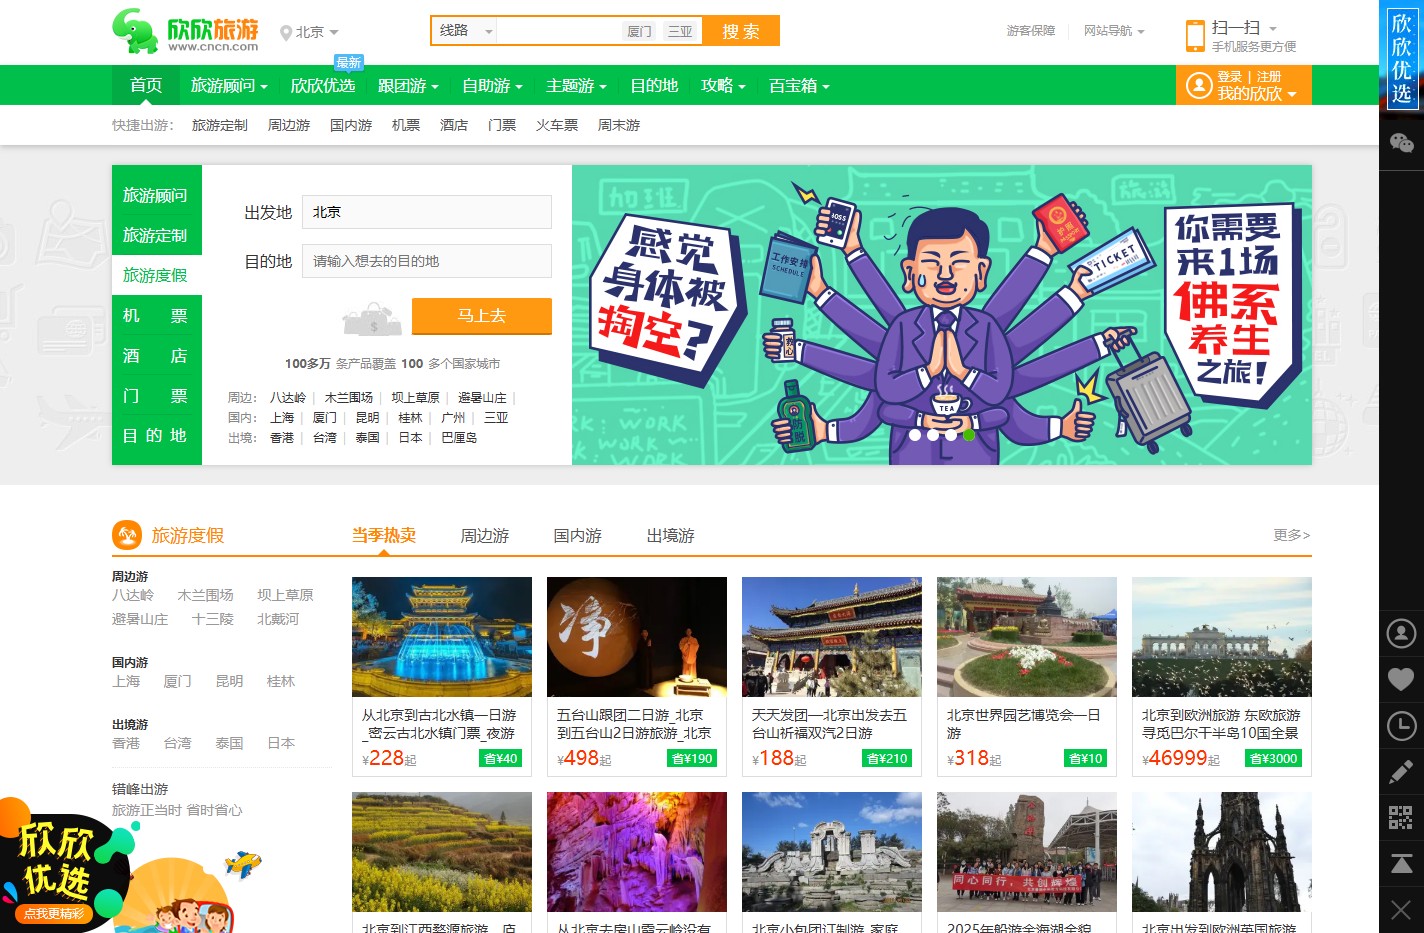Screen dimensions: 1424x933
Task: Expand the 百宝箱 nav menu
Action: pyautogui.click(x=799, y=86)
